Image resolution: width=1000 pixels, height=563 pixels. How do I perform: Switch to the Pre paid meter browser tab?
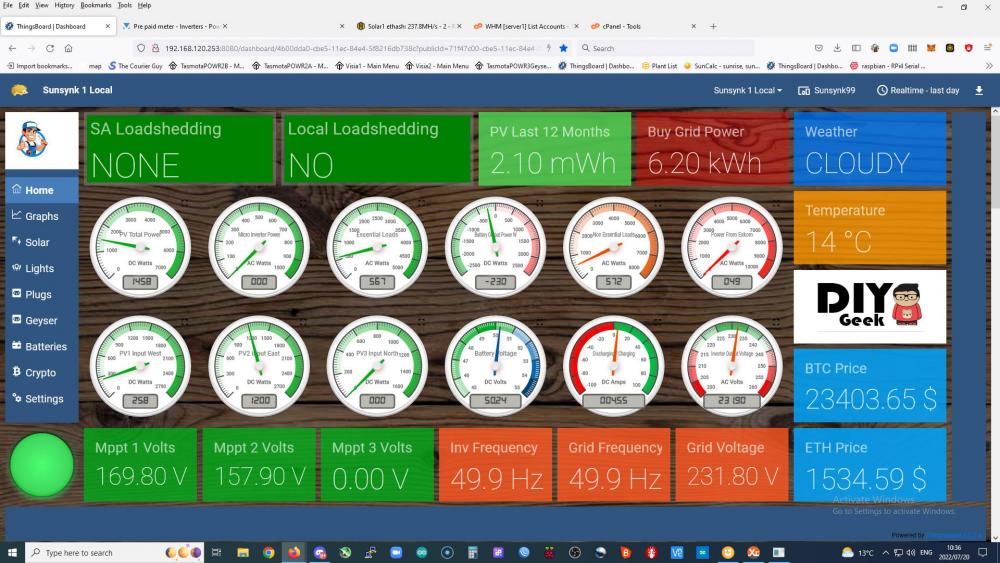click(175, 26)
